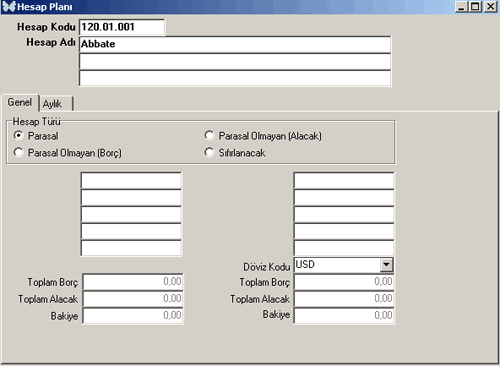
Task: Click left Toplam Alacak value field
Action: pyautogui.click(x=133, y=299)
